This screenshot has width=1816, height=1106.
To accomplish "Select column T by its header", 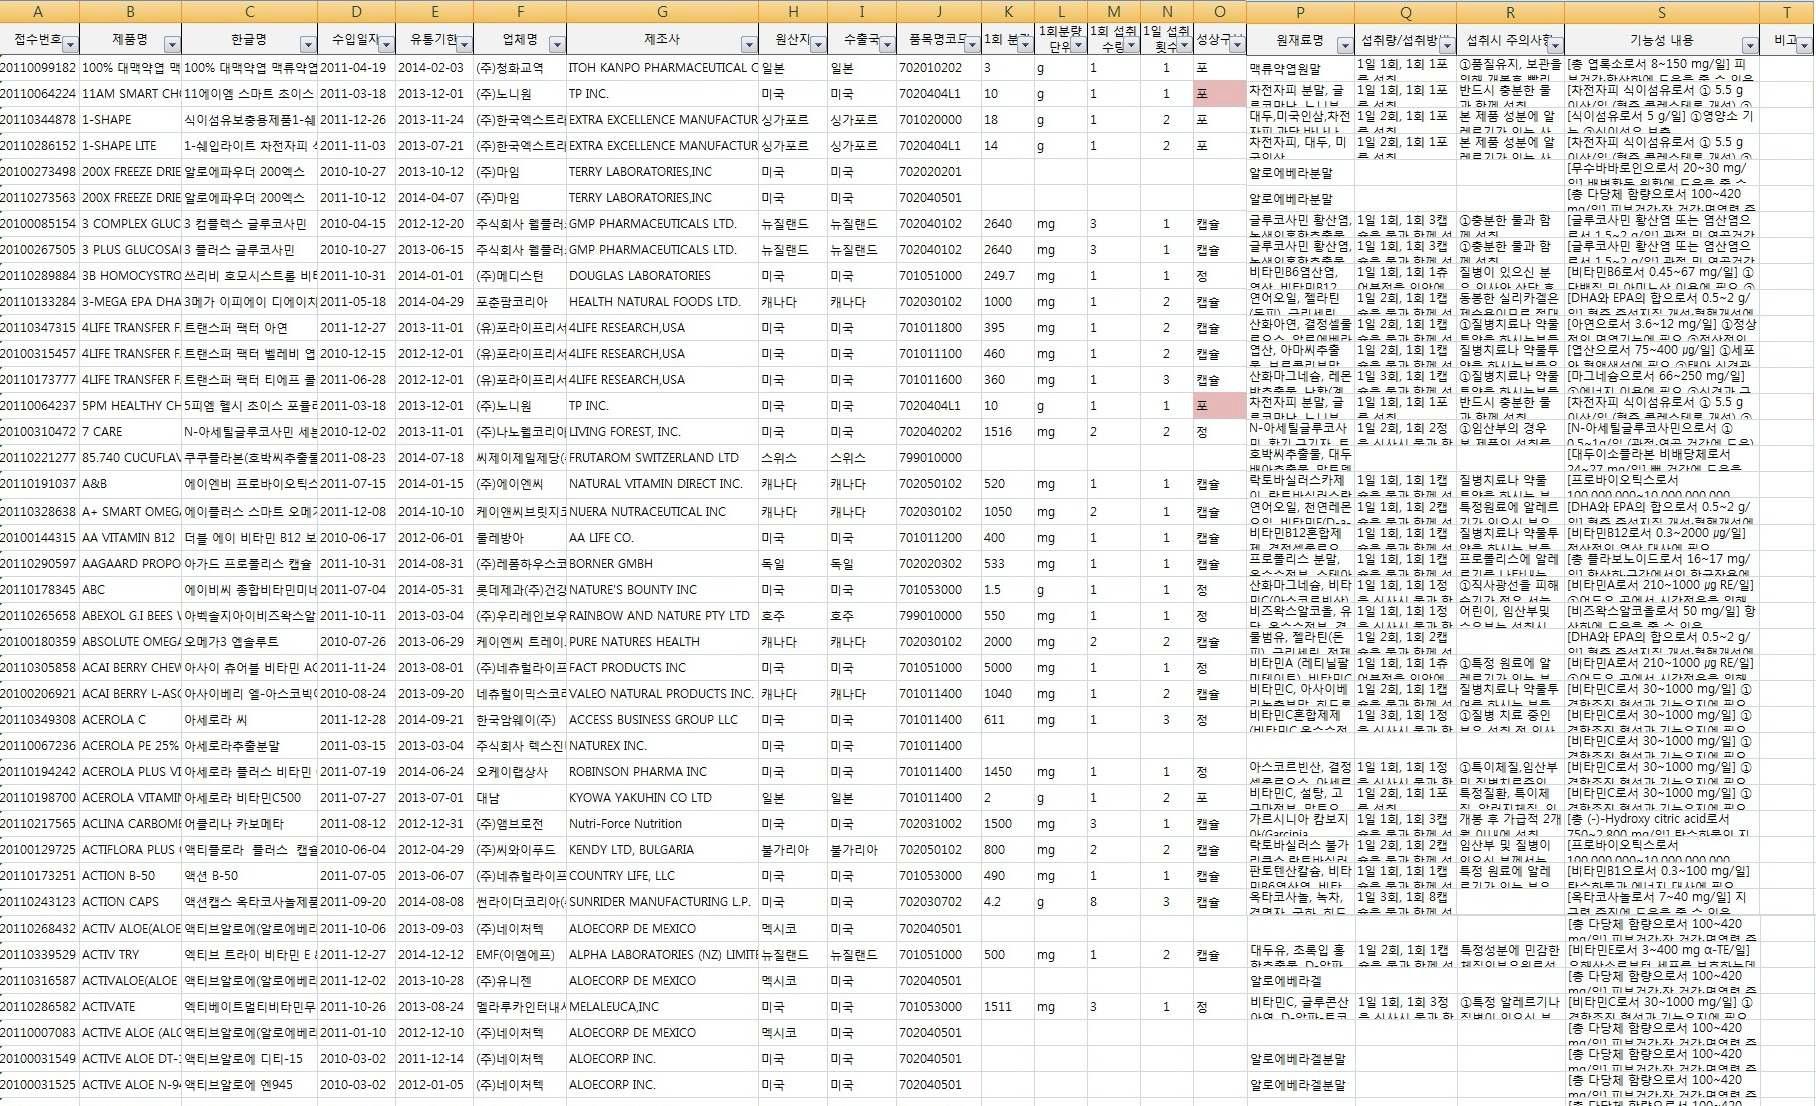I will [1787, 12].
